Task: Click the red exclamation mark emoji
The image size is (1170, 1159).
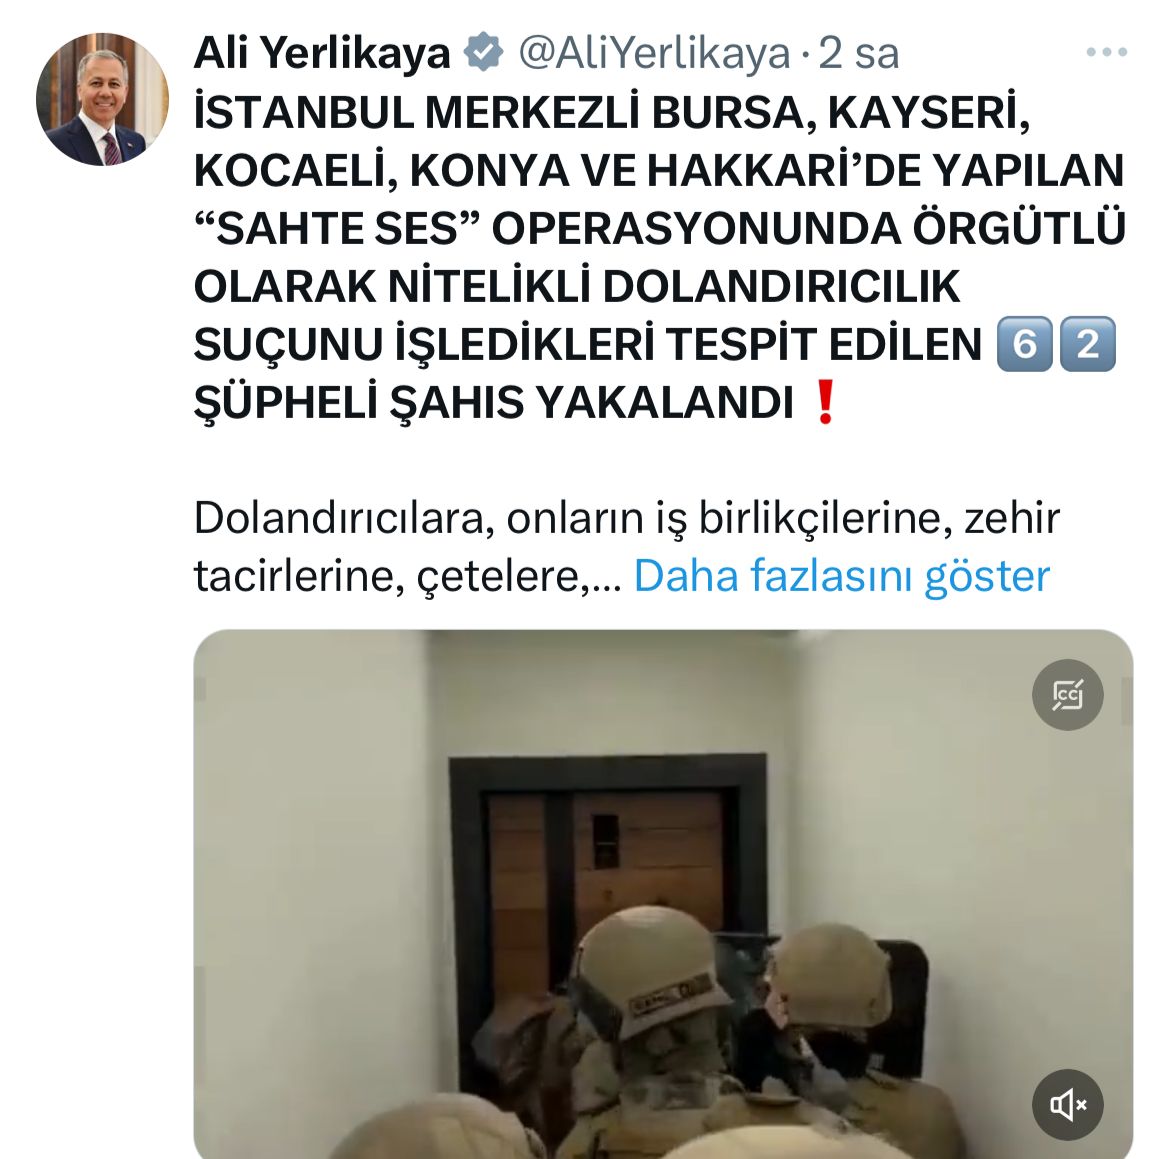Action: click(825, 402)
